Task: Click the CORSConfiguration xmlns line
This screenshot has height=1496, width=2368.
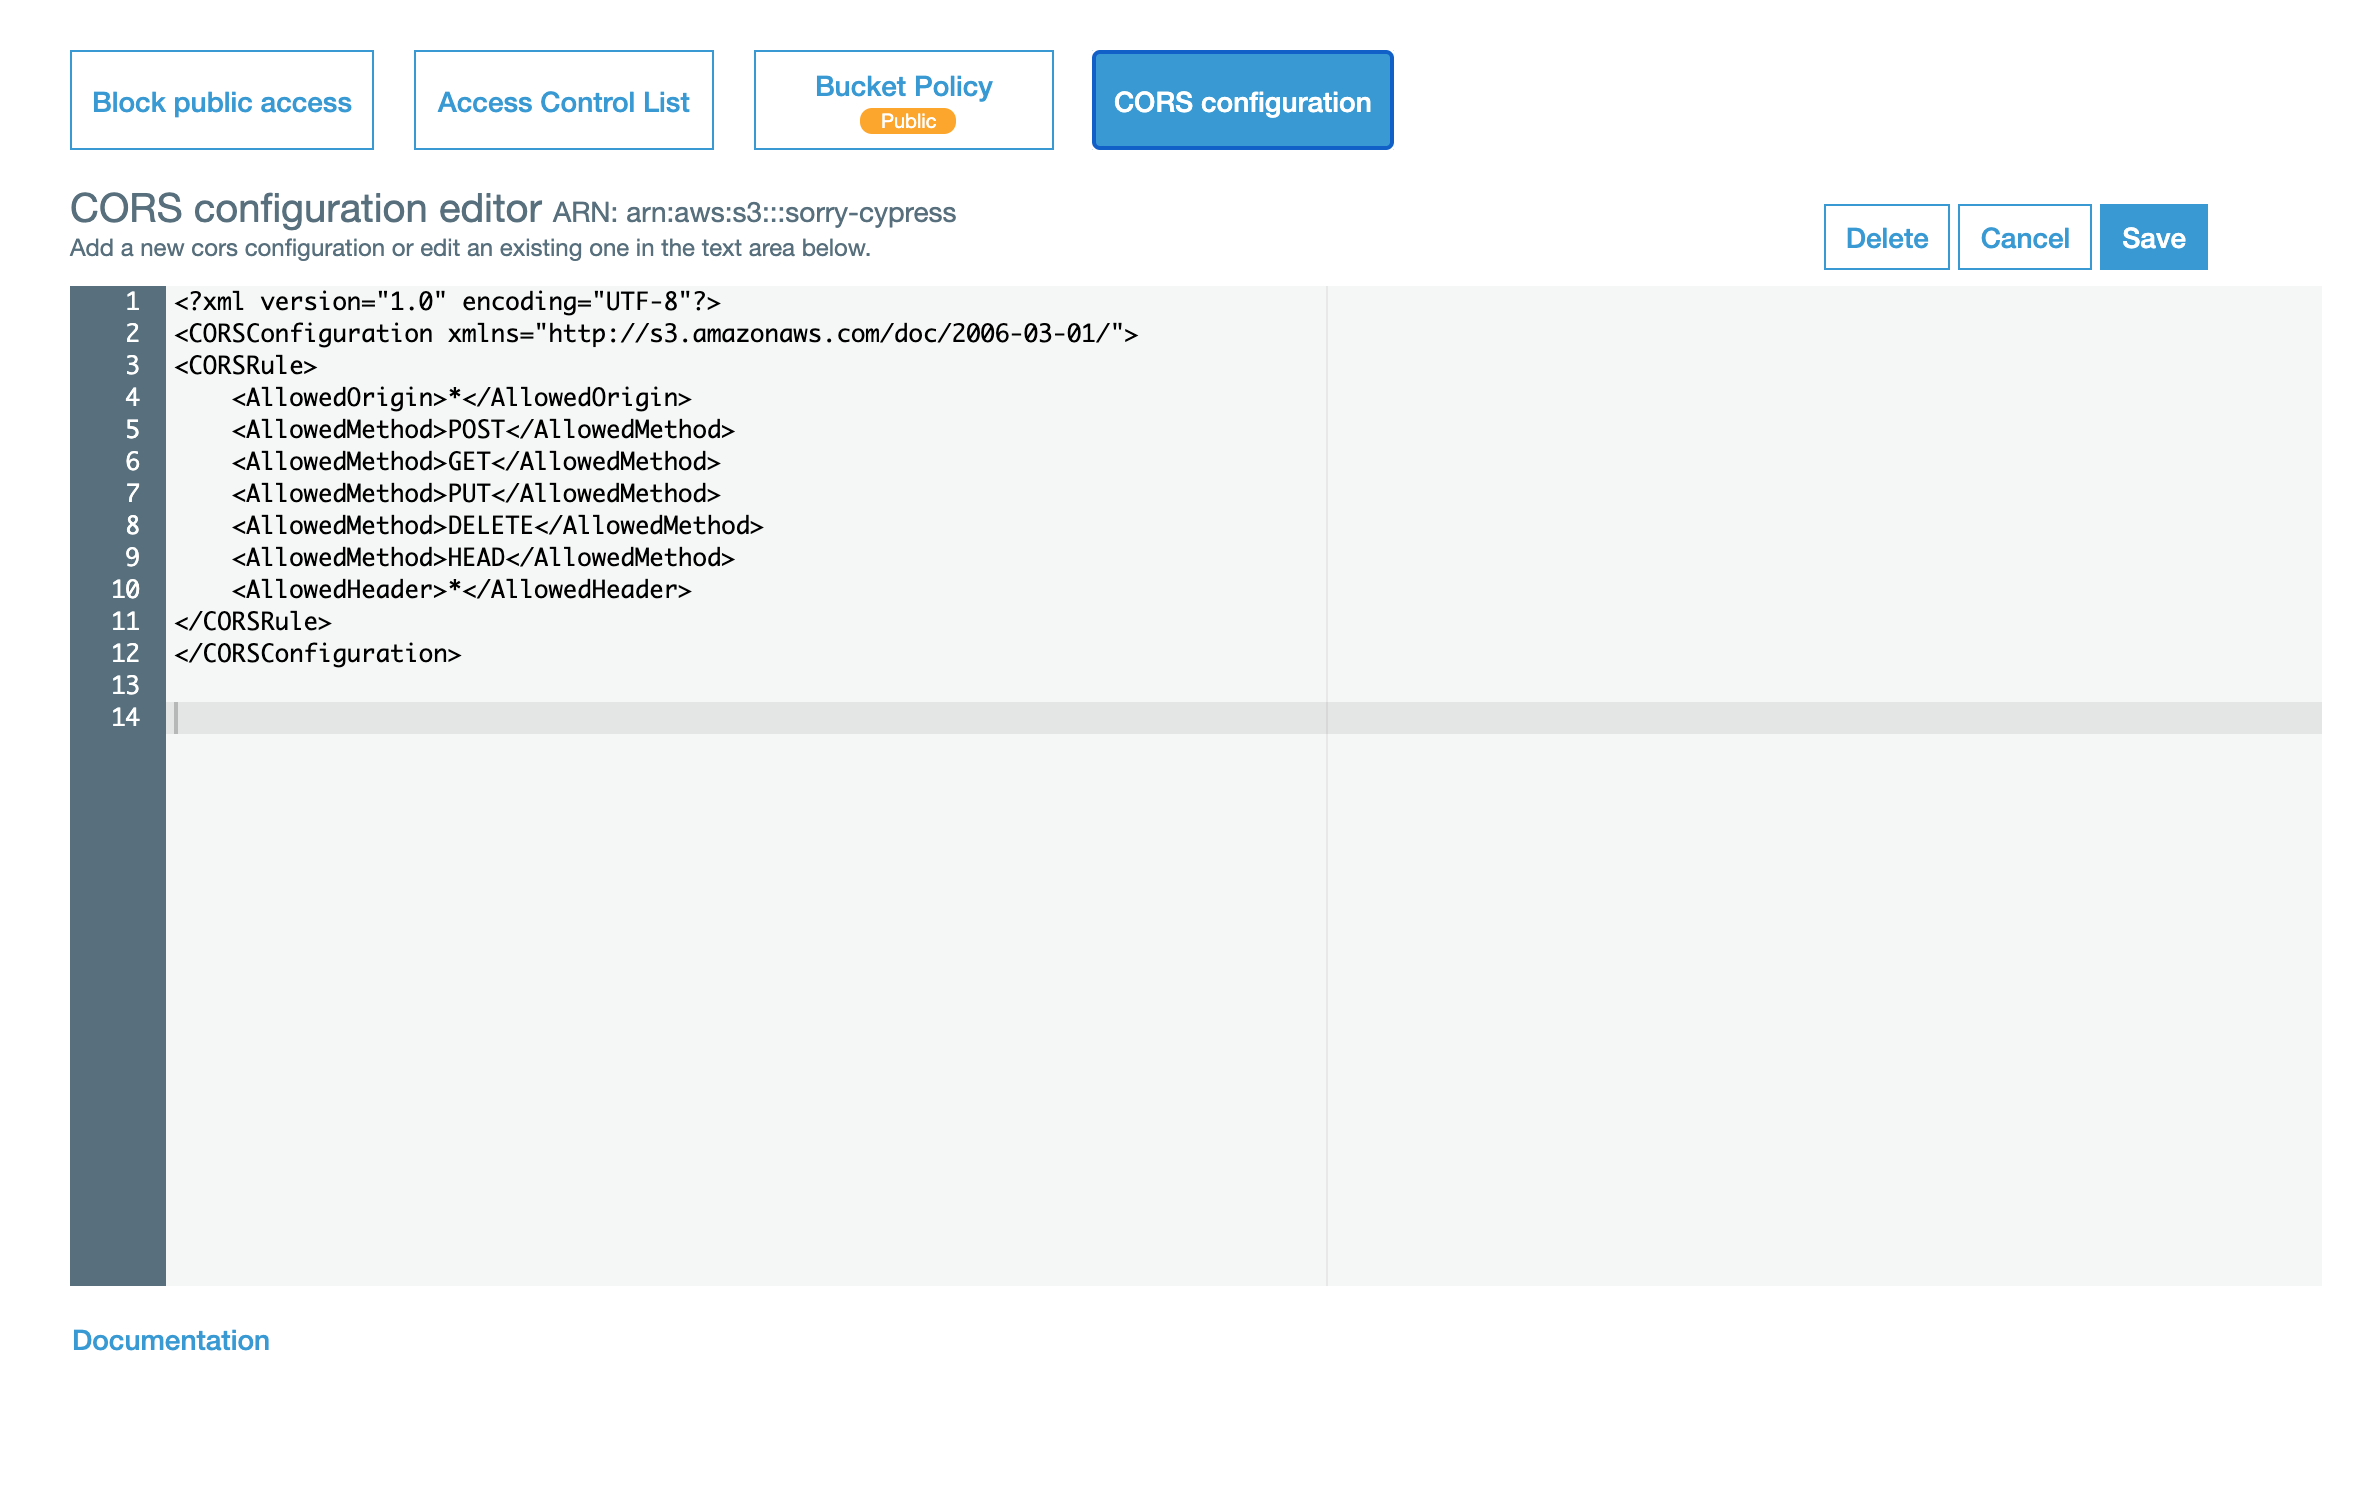Action: pos(655,333)
